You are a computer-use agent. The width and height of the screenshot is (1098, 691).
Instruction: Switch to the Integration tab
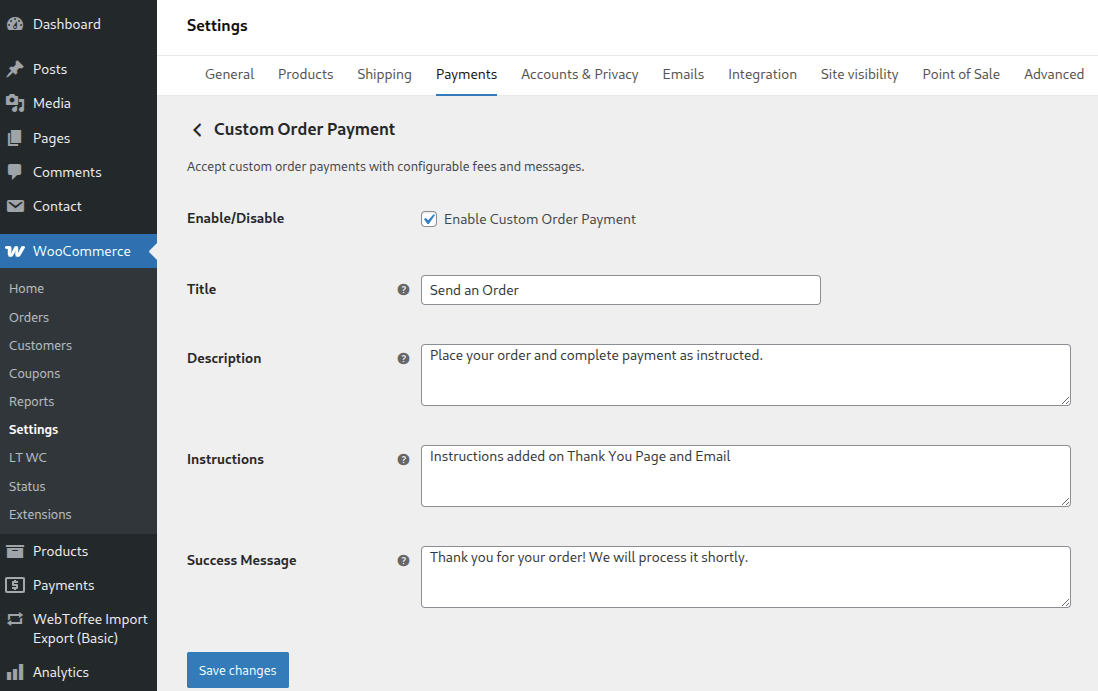click(x=763, y=75)
